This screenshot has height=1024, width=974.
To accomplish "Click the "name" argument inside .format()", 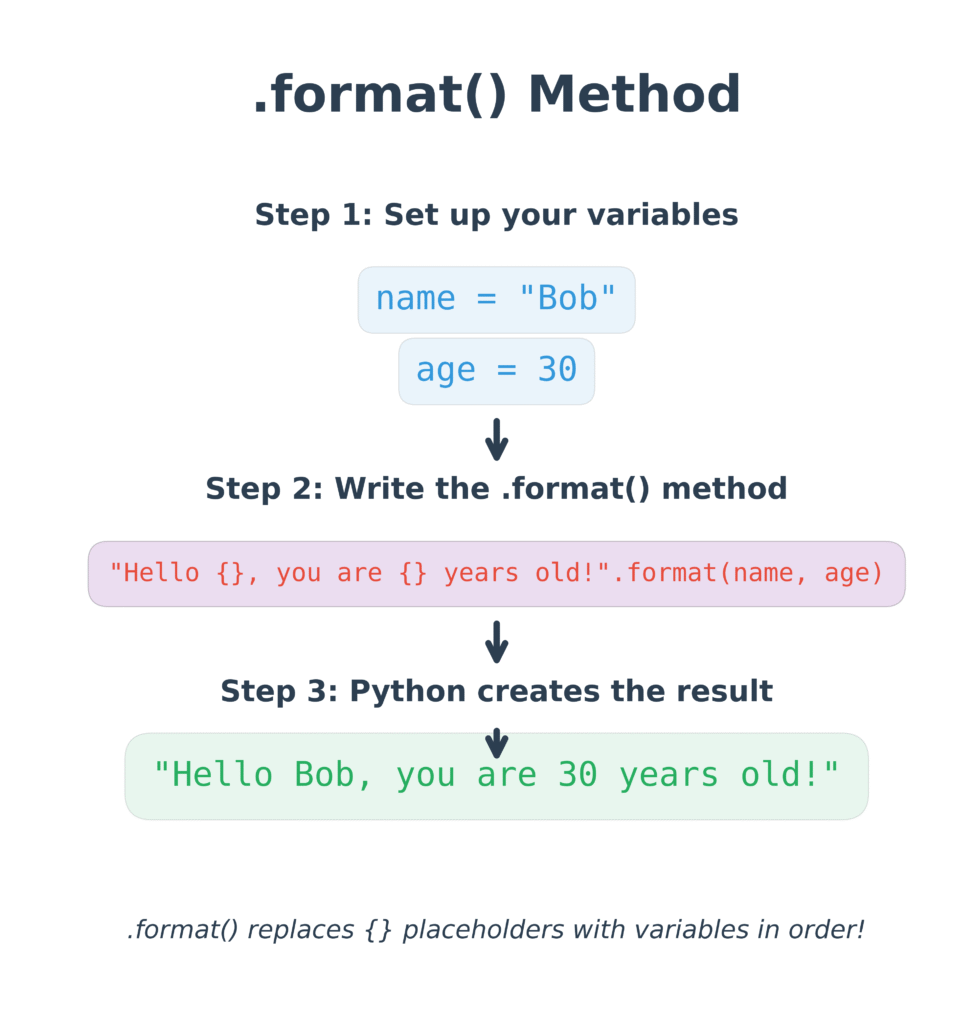I will pos(763,573).
